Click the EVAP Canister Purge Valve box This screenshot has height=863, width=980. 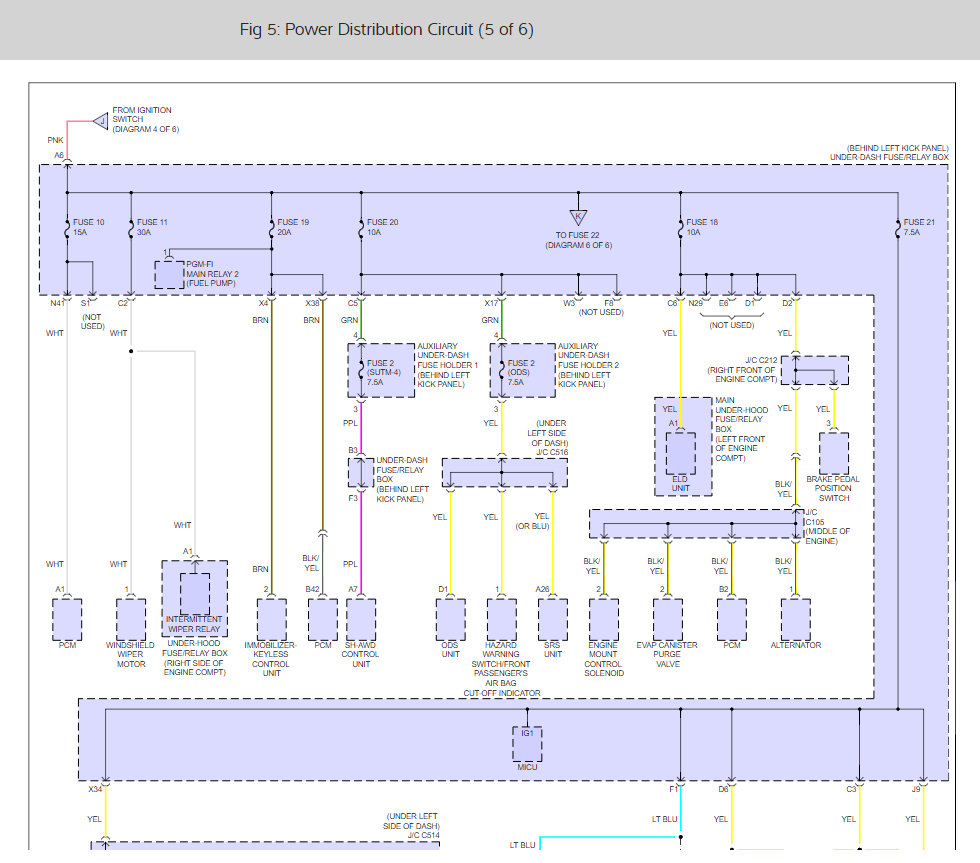click(668, 620)
